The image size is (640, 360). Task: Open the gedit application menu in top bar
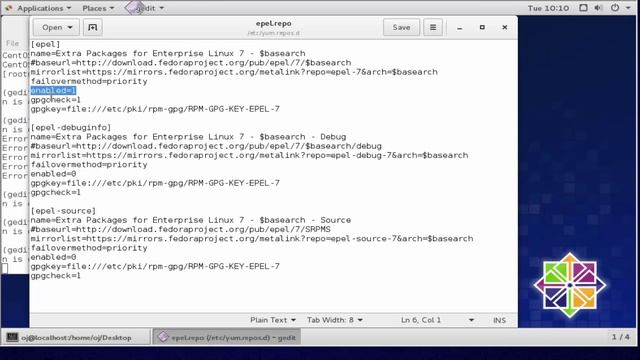[x=145, y=8]
